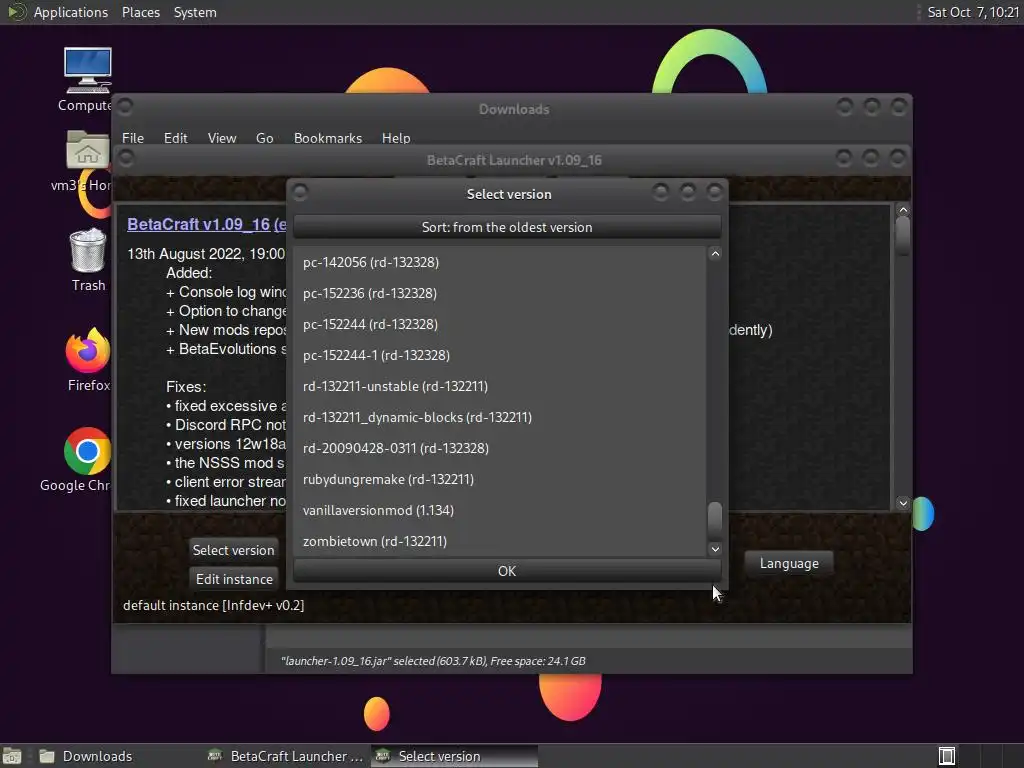This screenshot has height=768, width=1024.
Task: Click default instance [Infdev+ v0.2] label
Action: [x=214, y=605]
